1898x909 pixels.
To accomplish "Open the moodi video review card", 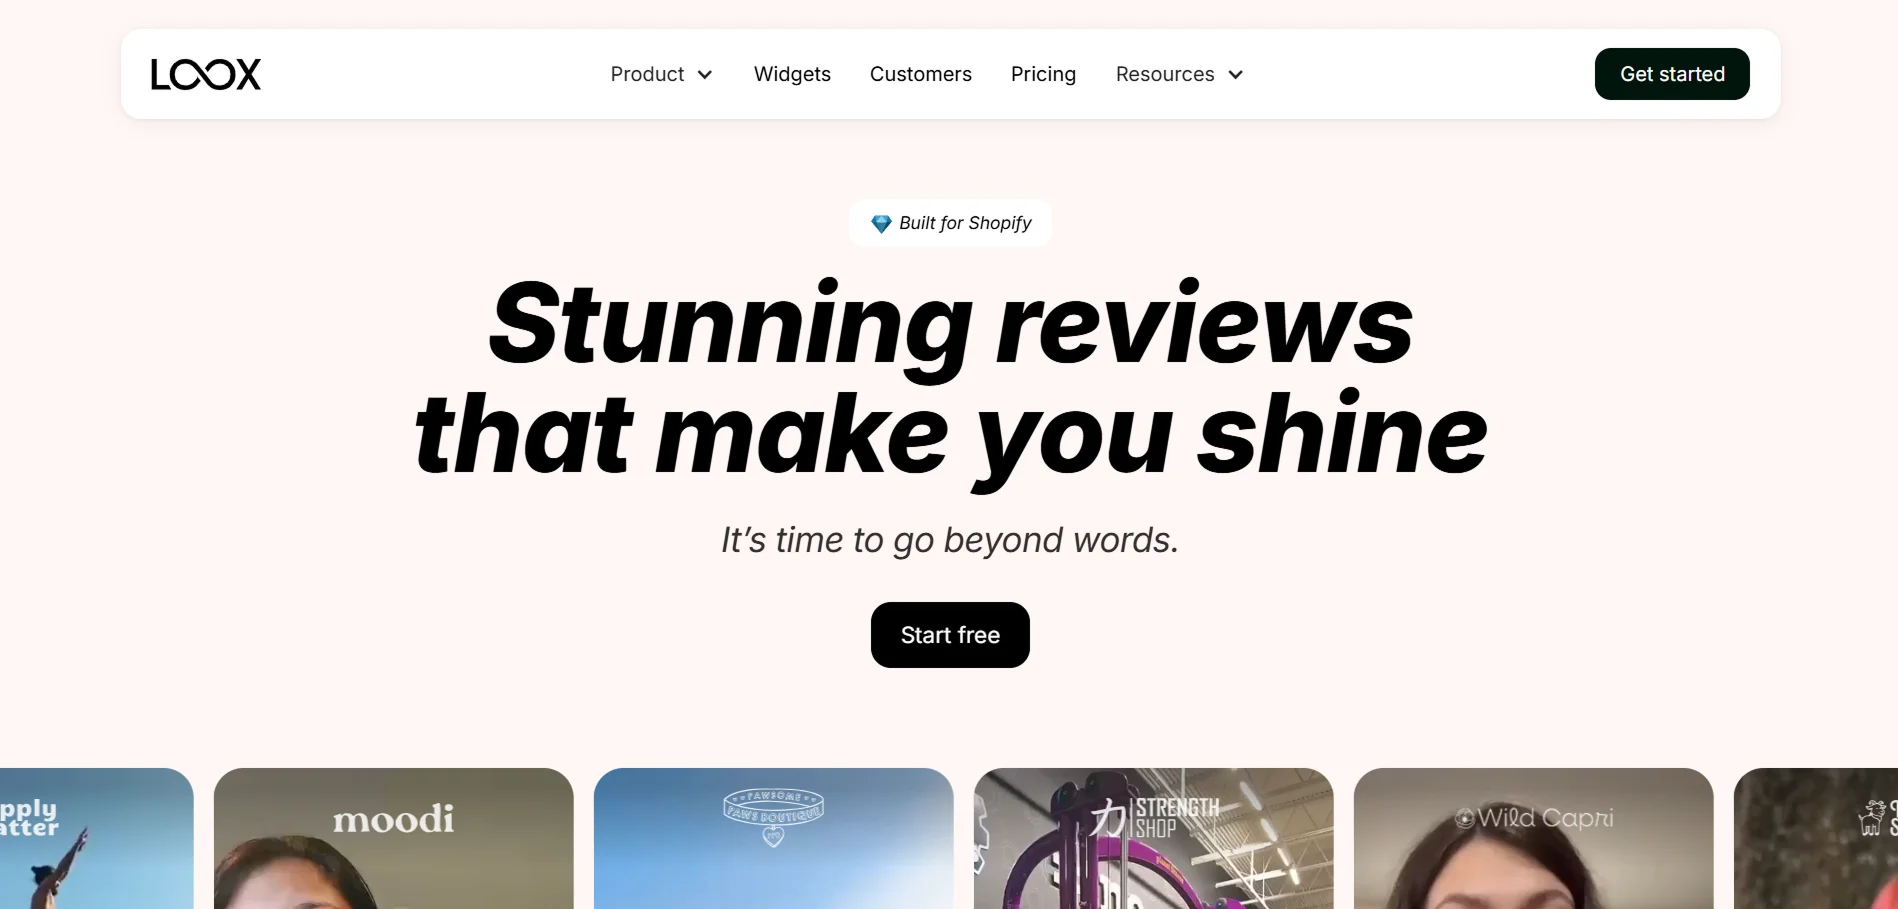I will coord(394,838).
